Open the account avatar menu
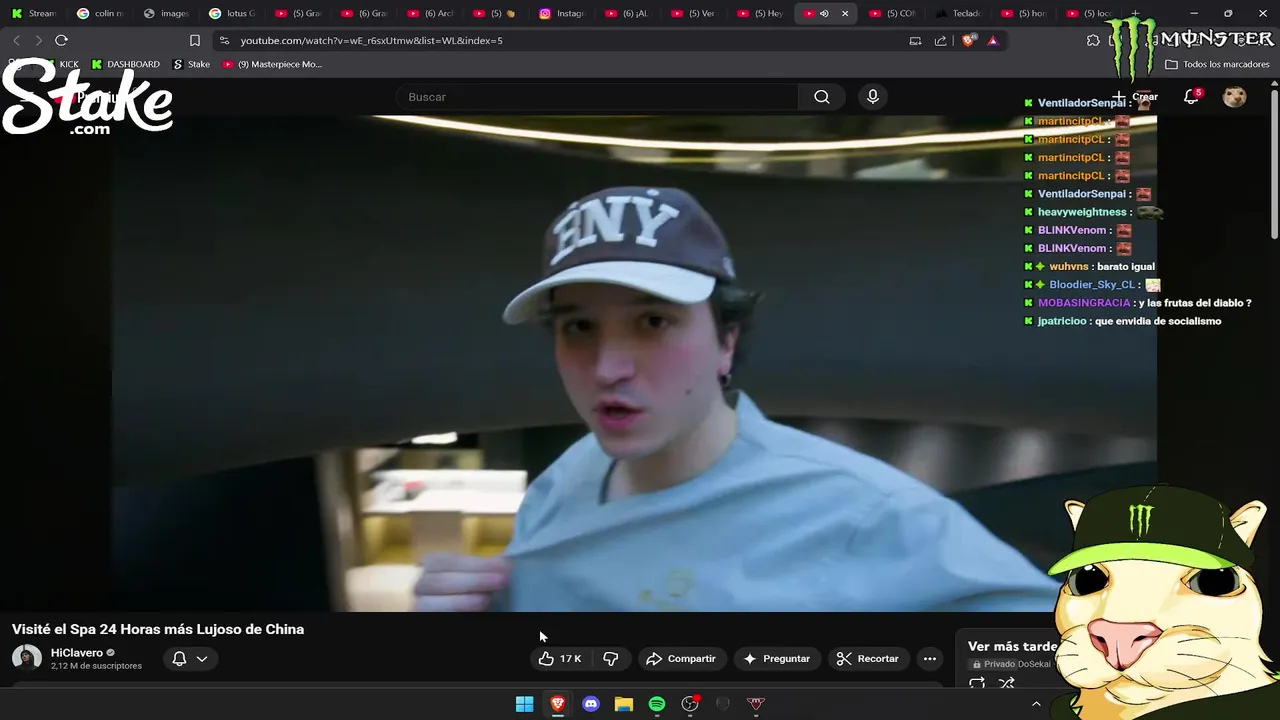Screen dimensions: 1280x720 click(1235, 97)
